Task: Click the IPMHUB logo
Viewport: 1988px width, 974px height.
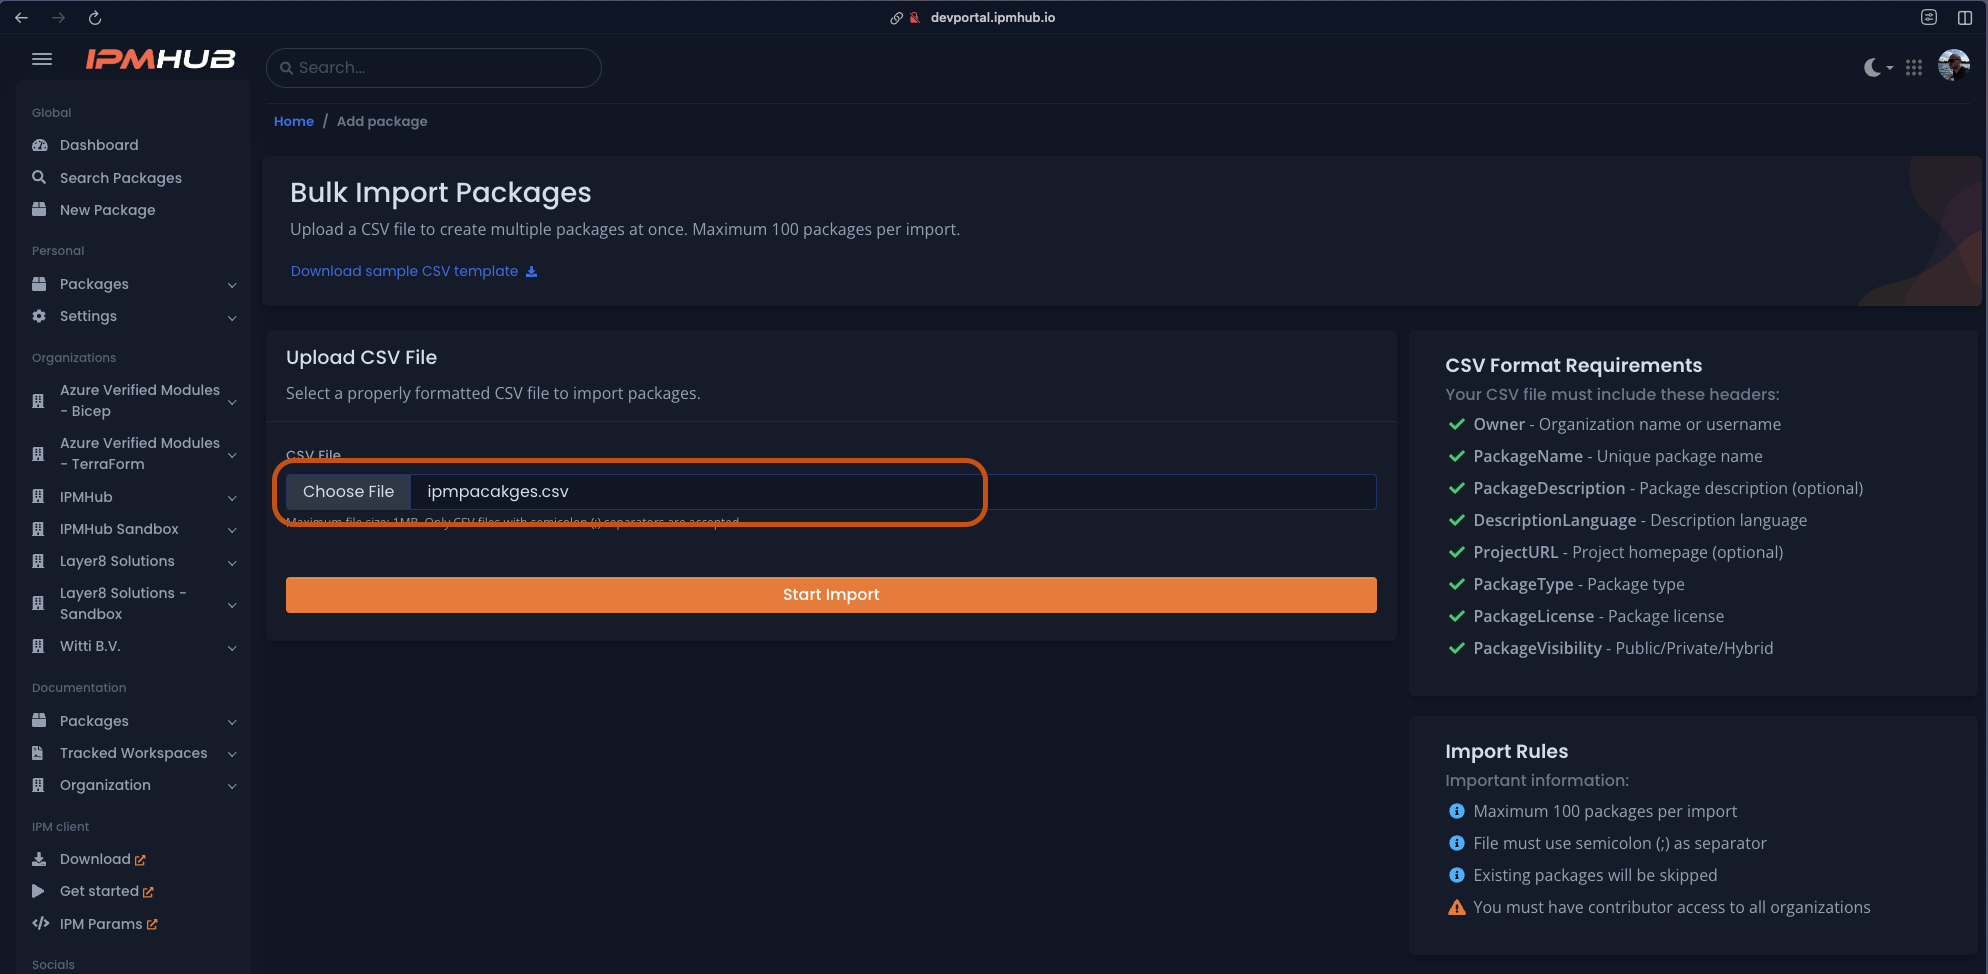Action: pos(160,60)
